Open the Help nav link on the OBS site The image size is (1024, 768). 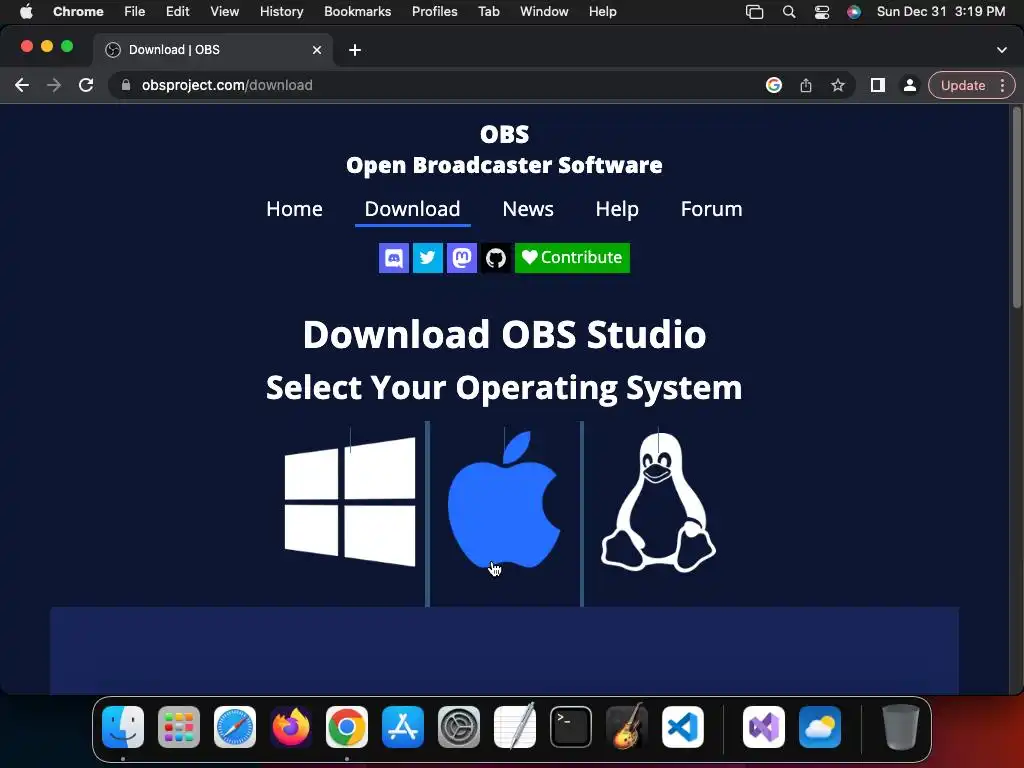(x=617, y=209)
